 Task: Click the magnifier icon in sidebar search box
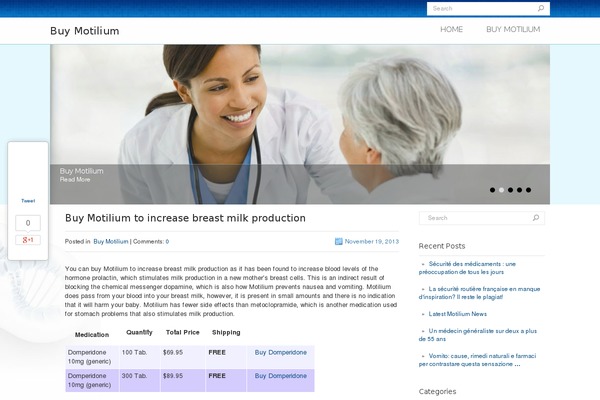click(x=536, y=218)
